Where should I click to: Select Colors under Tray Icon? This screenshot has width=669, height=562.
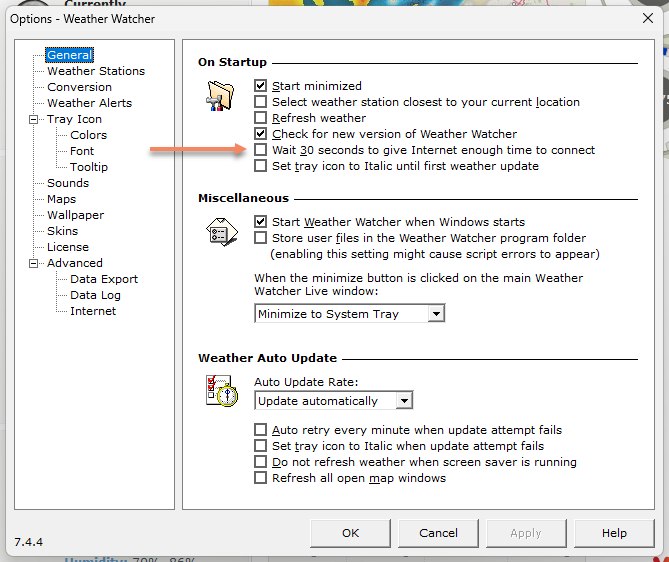(88, 135)
